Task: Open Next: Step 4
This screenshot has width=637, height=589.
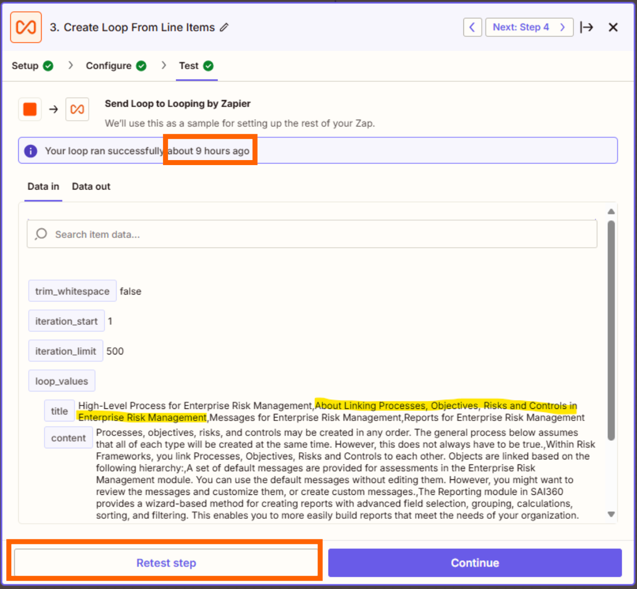Action: coord(529,27)
